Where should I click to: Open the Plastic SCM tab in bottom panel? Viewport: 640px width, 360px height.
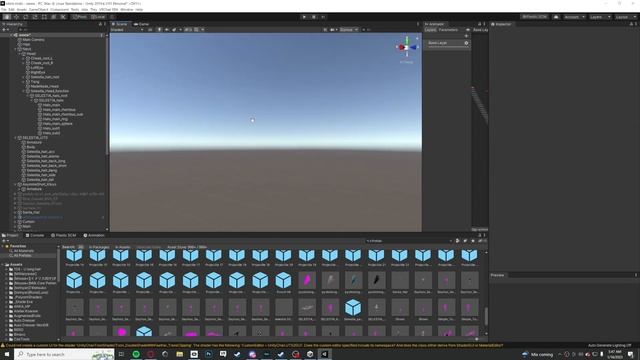(x=64, y=236)
